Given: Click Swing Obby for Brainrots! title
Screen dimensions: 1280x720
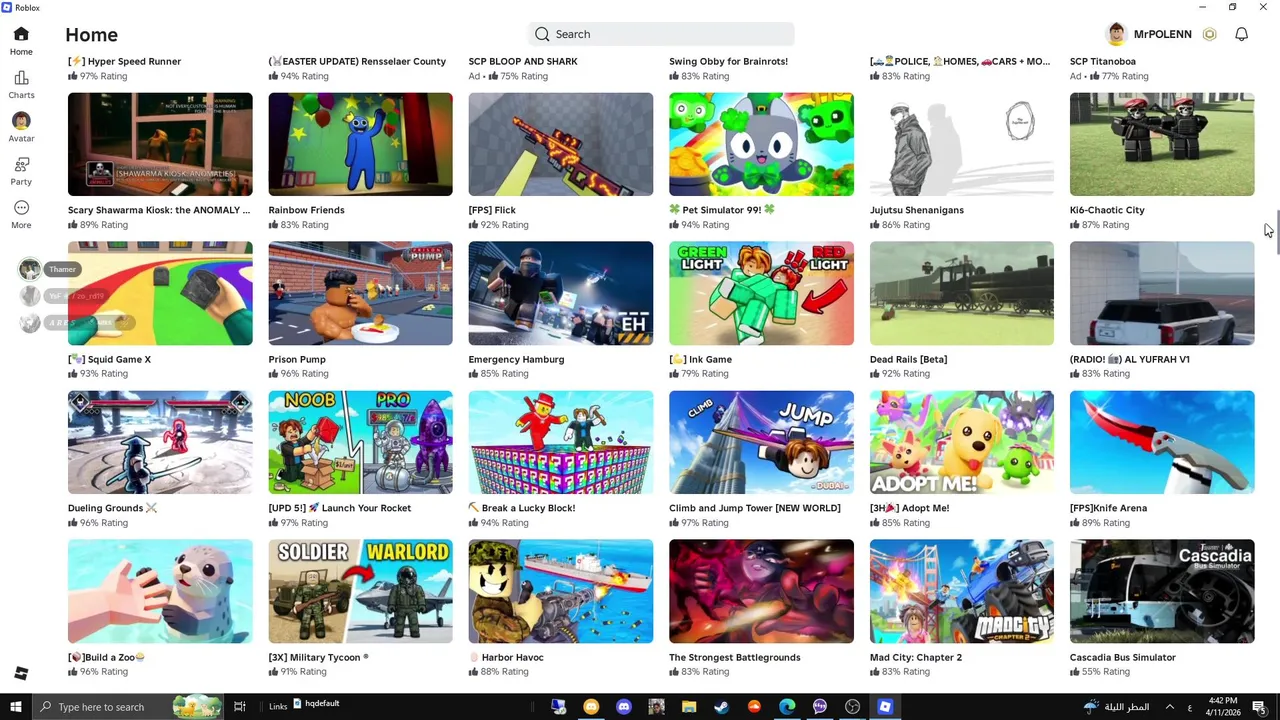Looking at the screenshot, I should [729, 61].
